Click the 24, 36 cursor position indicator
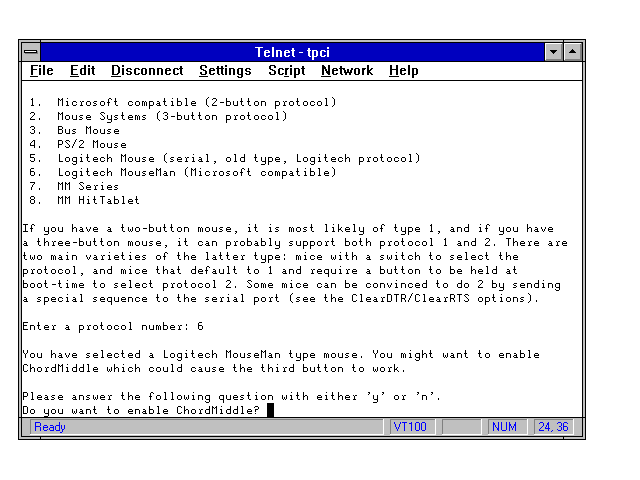Image resolution: width=640 pixels, height=480 pixels. click(x=552, y=427)
